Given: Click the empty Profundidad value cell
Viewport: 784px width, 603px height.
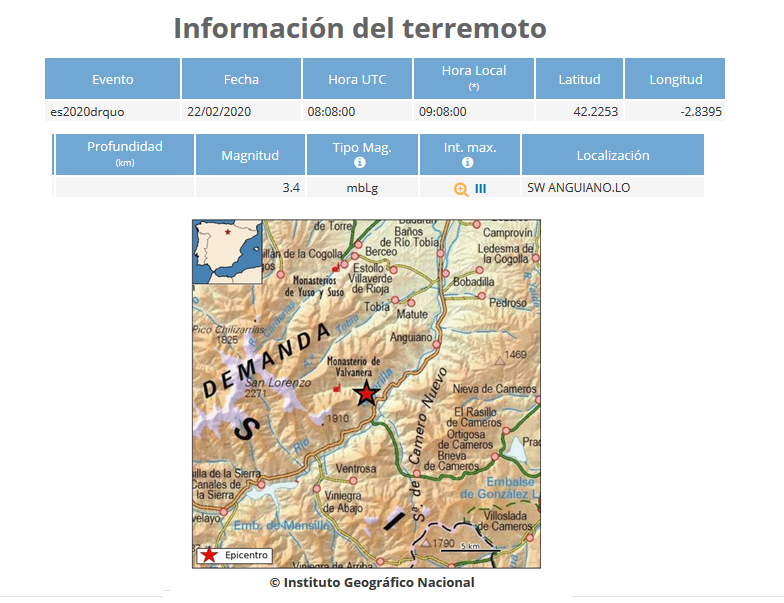Looking at the screenshot, I should (124, 187).
